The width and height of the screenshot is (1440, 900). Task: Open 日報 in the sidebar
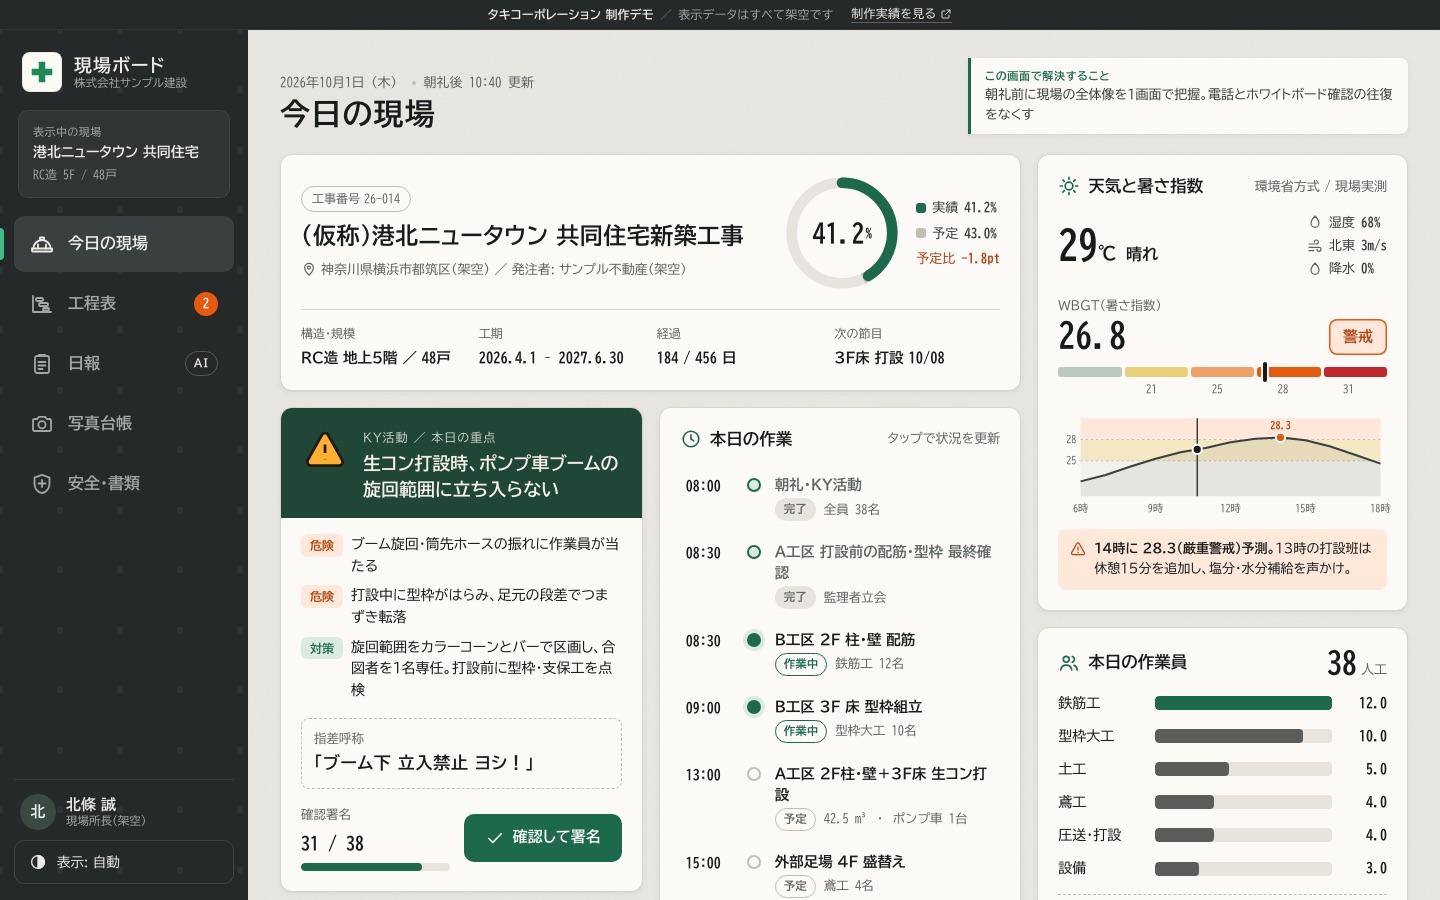point(124,364)
